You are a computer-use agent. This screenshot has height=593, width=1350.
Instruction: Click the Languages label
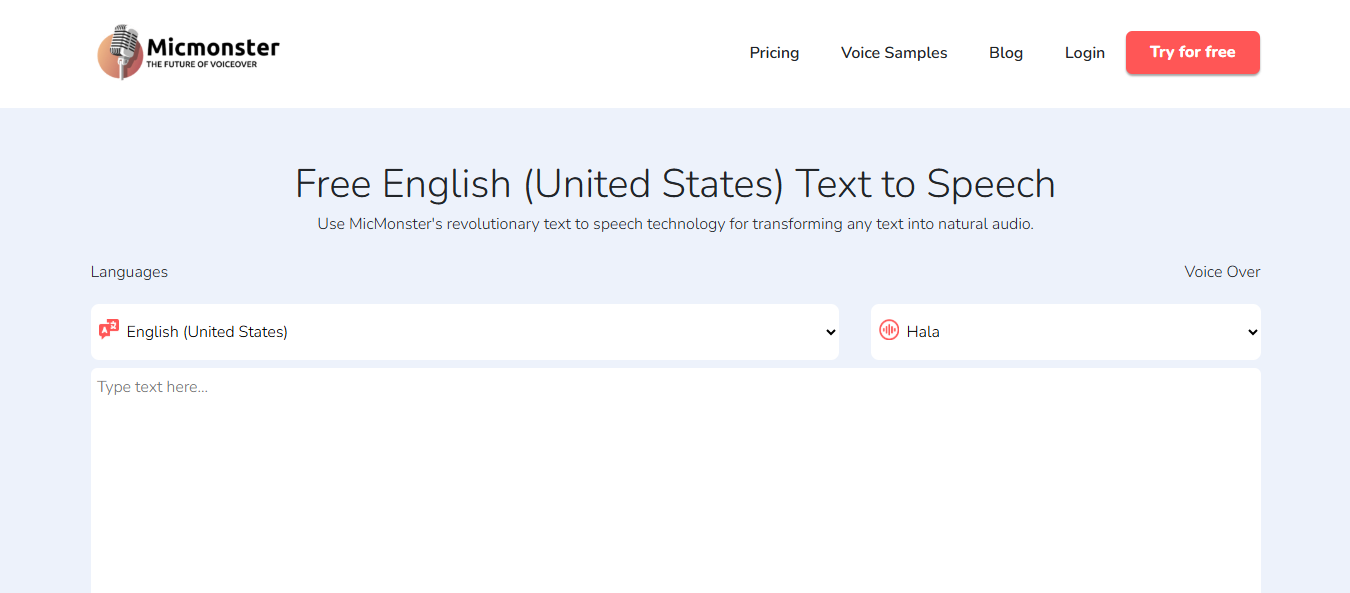(129, 272)
